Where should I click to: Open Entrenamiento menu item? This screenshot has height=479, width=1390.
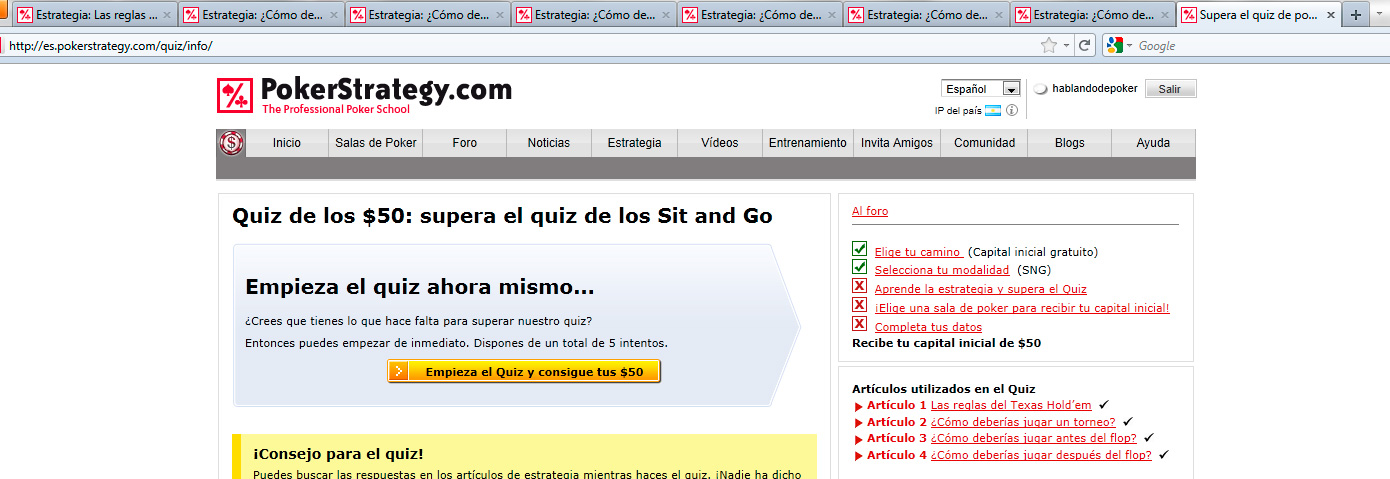tap(808, 143)
